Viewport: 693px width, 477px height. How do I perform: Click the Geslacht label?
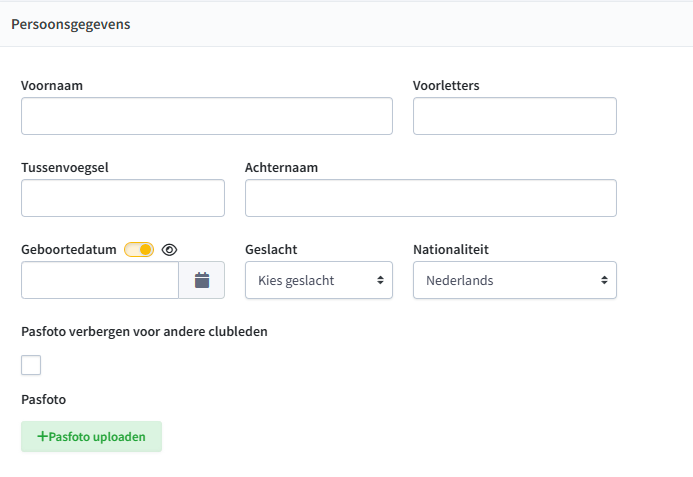tap(271, 250)
